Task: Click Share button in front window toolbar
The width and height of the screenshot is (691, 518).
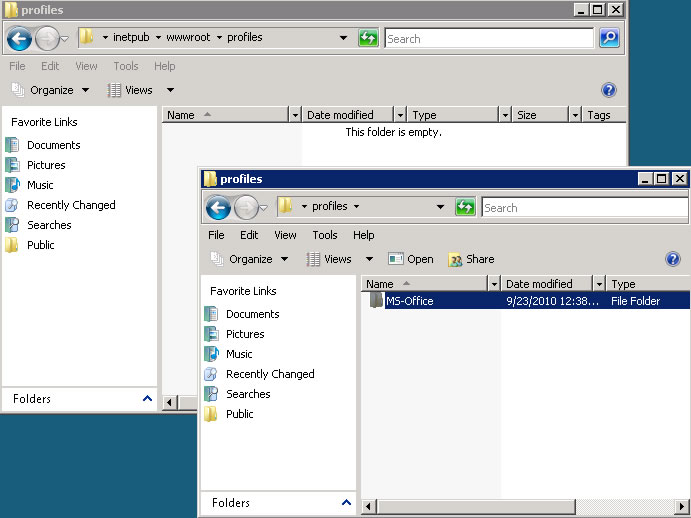Action: [471, 259]
